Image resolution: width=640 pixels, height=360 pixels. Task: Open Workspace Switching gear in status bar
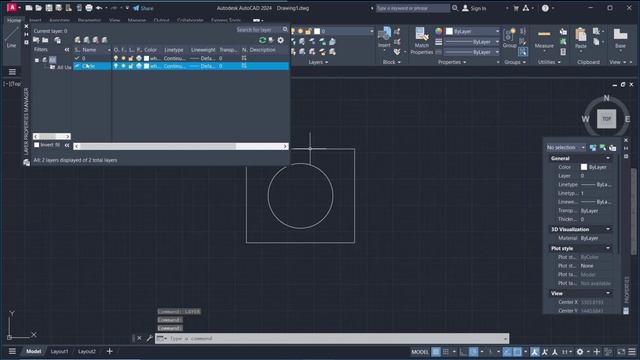tap(580, 351)
